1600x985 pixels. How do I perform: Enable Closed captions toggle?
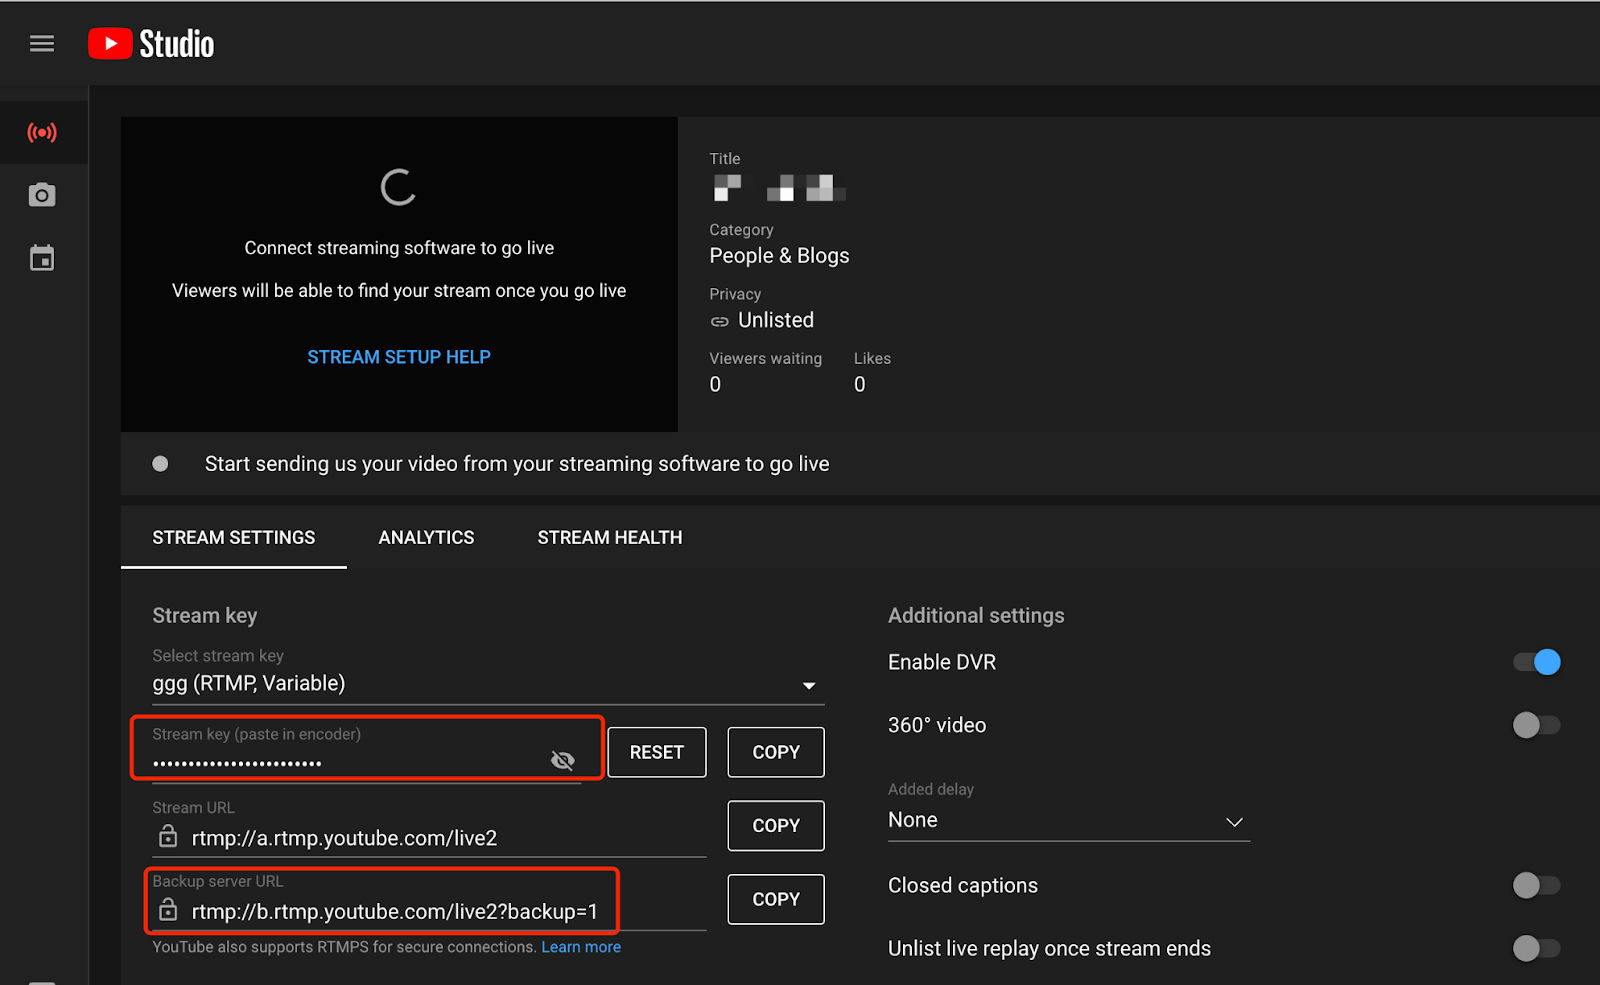(x=1536, y=885)
